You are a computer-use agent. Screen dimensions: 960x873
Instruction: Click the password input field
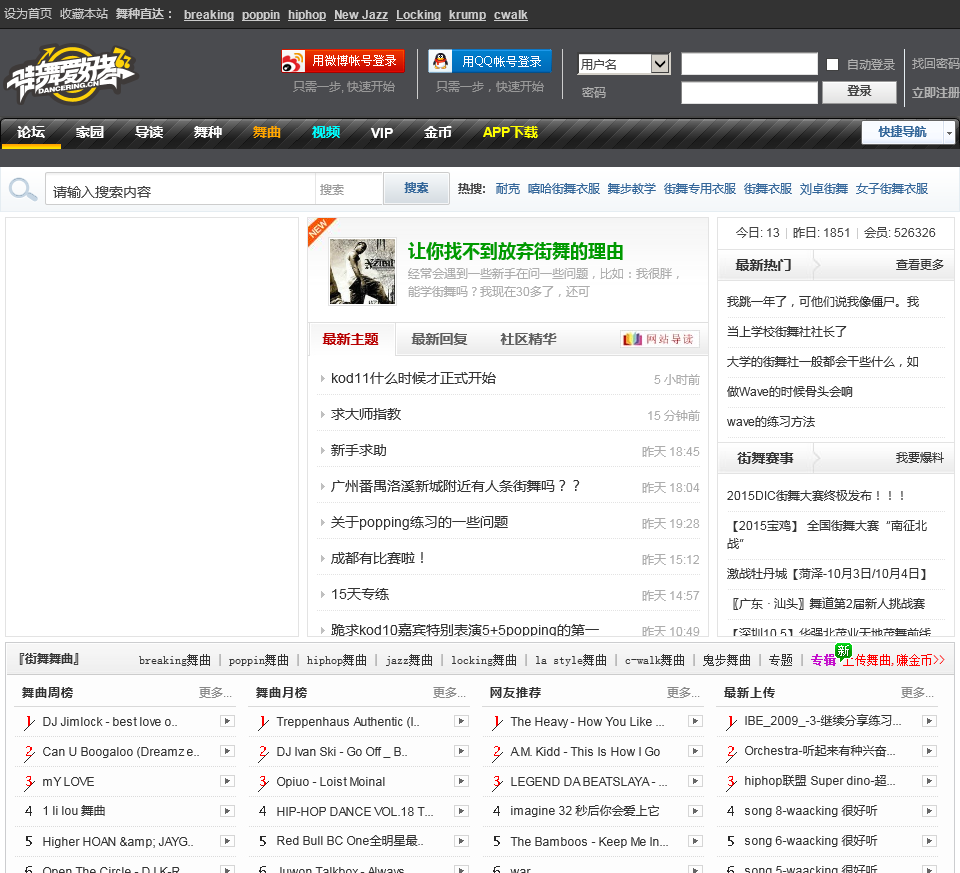click(x=749, y=93)
